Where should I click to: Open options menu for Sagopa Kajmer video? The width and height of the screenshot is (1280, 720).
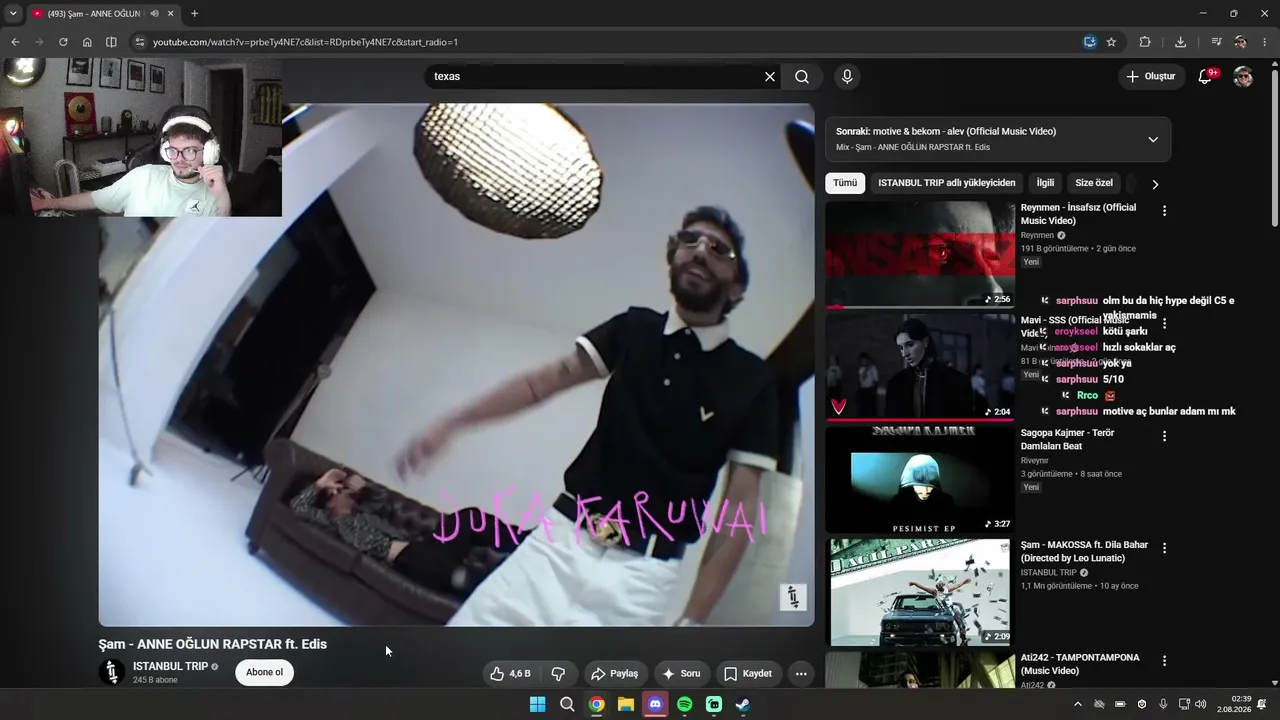point(1164,436)
